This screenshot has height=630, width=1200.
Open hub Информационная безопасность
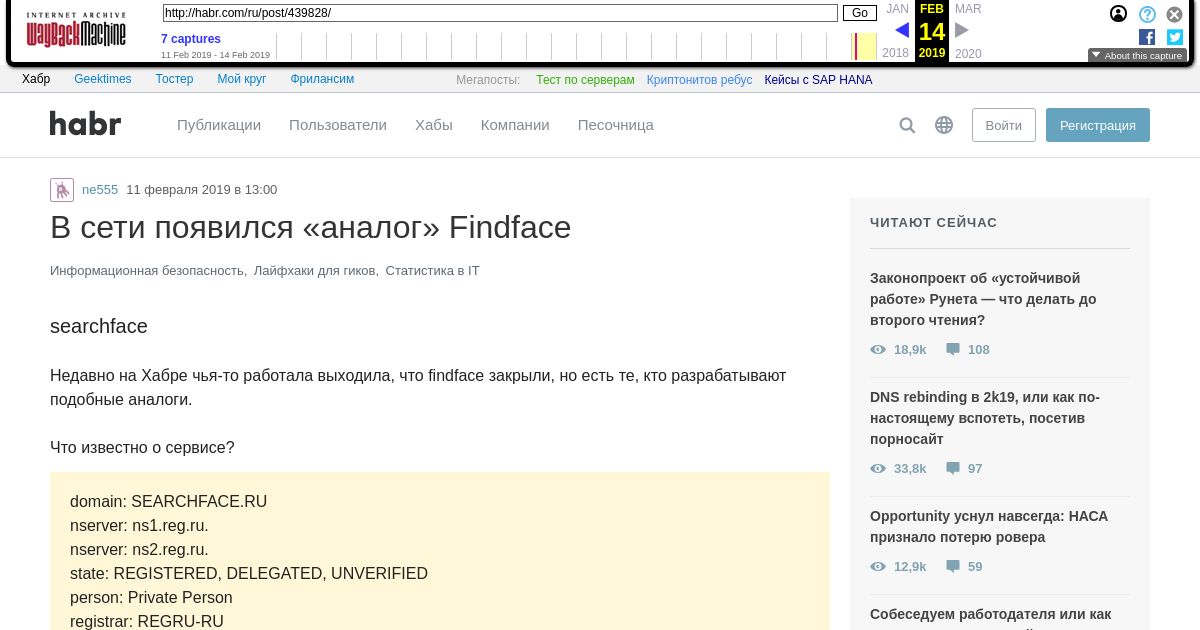[148, 271]
